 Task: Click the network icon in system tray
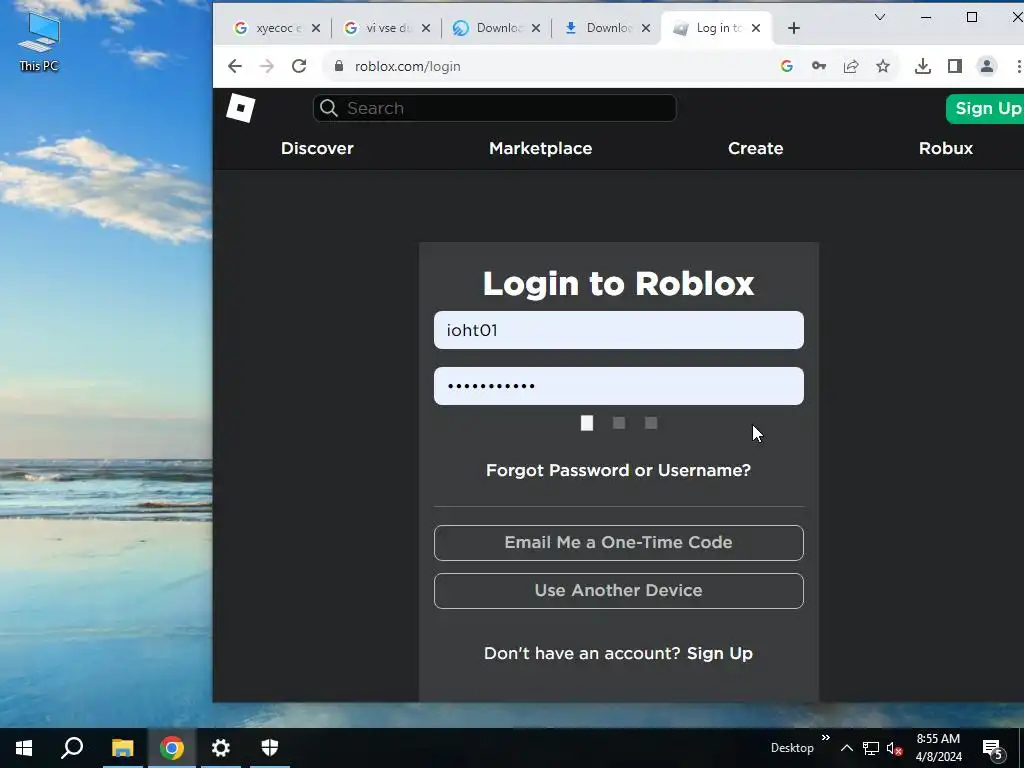pos(871,748)
